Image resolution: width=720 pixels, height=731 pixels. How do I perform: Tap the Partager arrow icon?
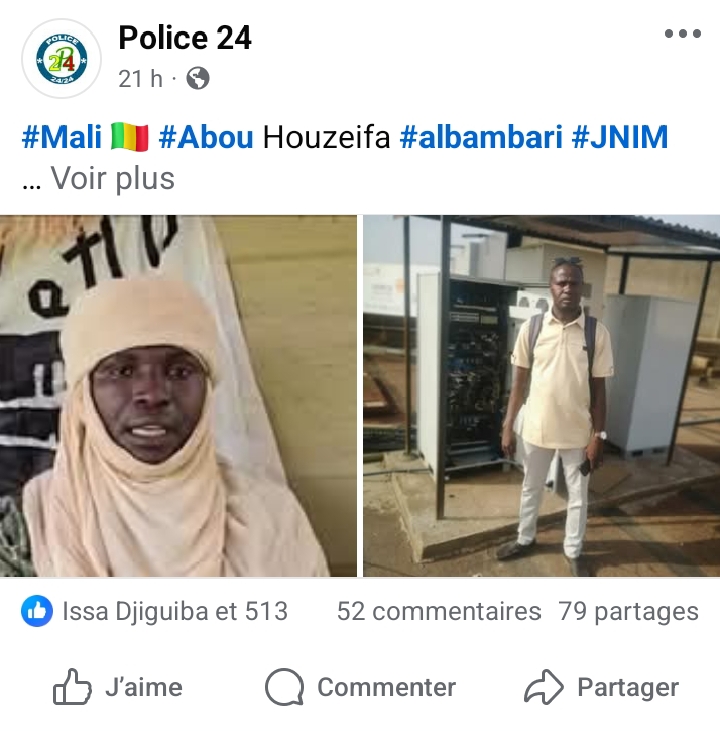544,687
